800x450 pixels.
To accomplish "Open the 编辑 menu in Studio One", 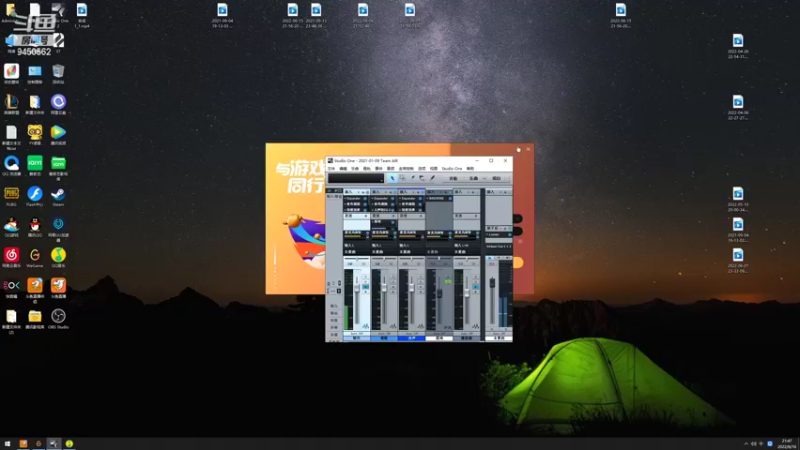I will 343,168.
